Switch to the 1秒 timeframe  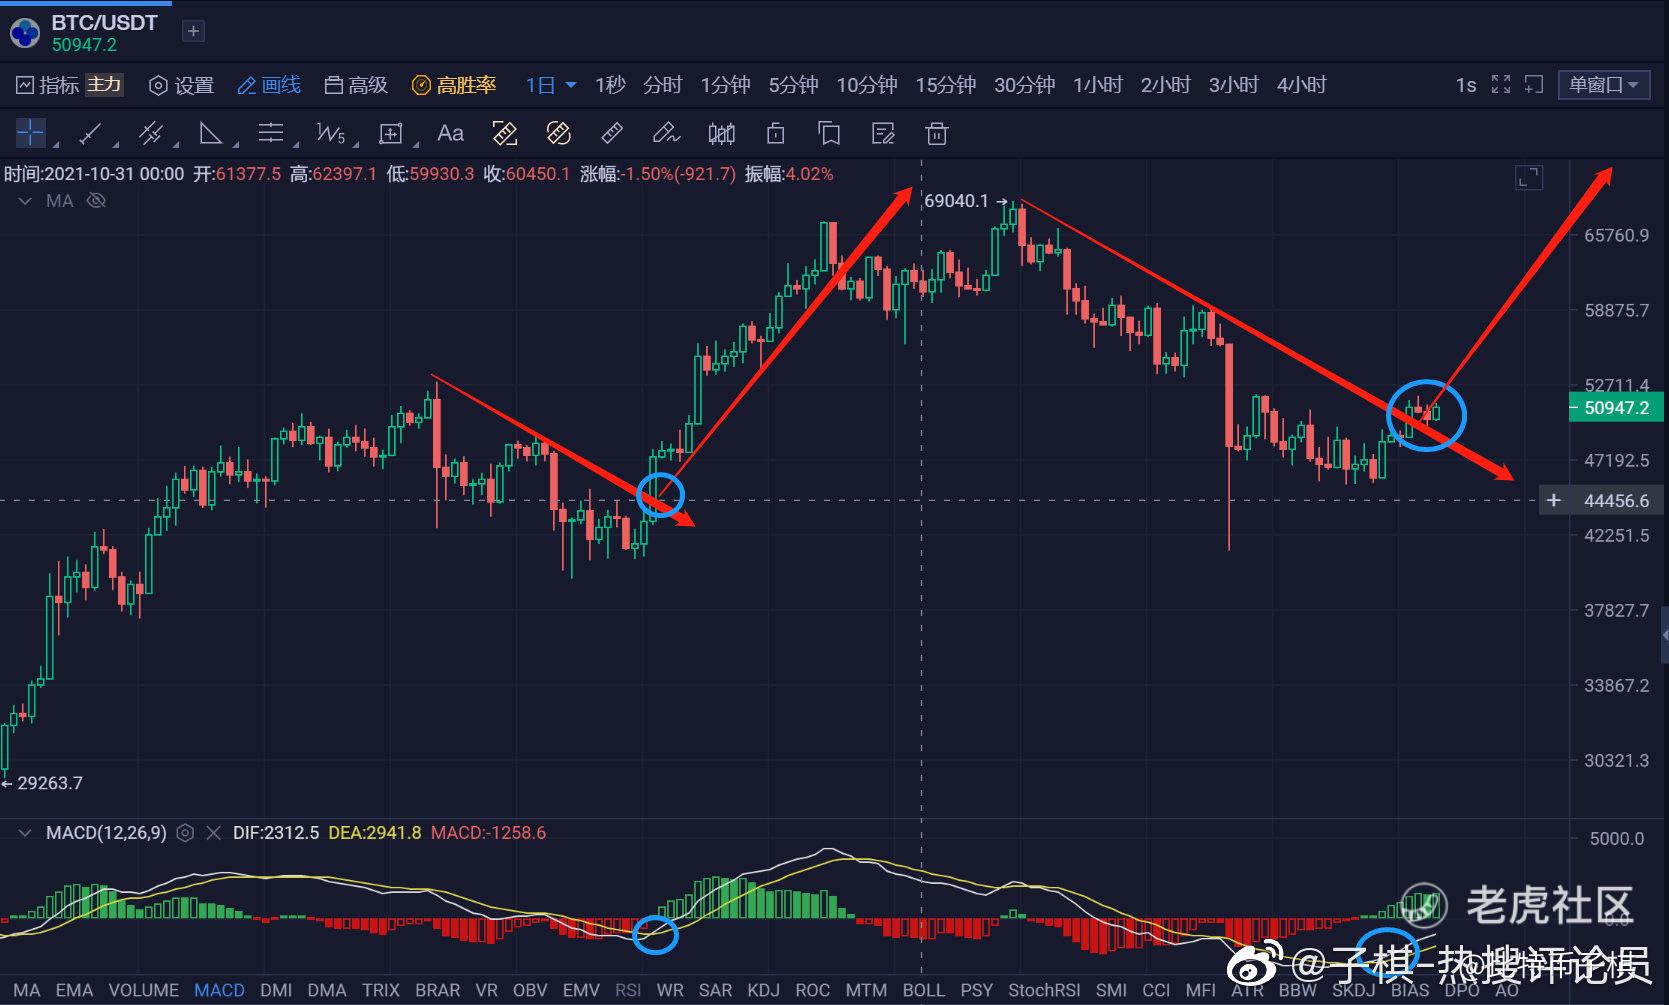tap(610, 85)
